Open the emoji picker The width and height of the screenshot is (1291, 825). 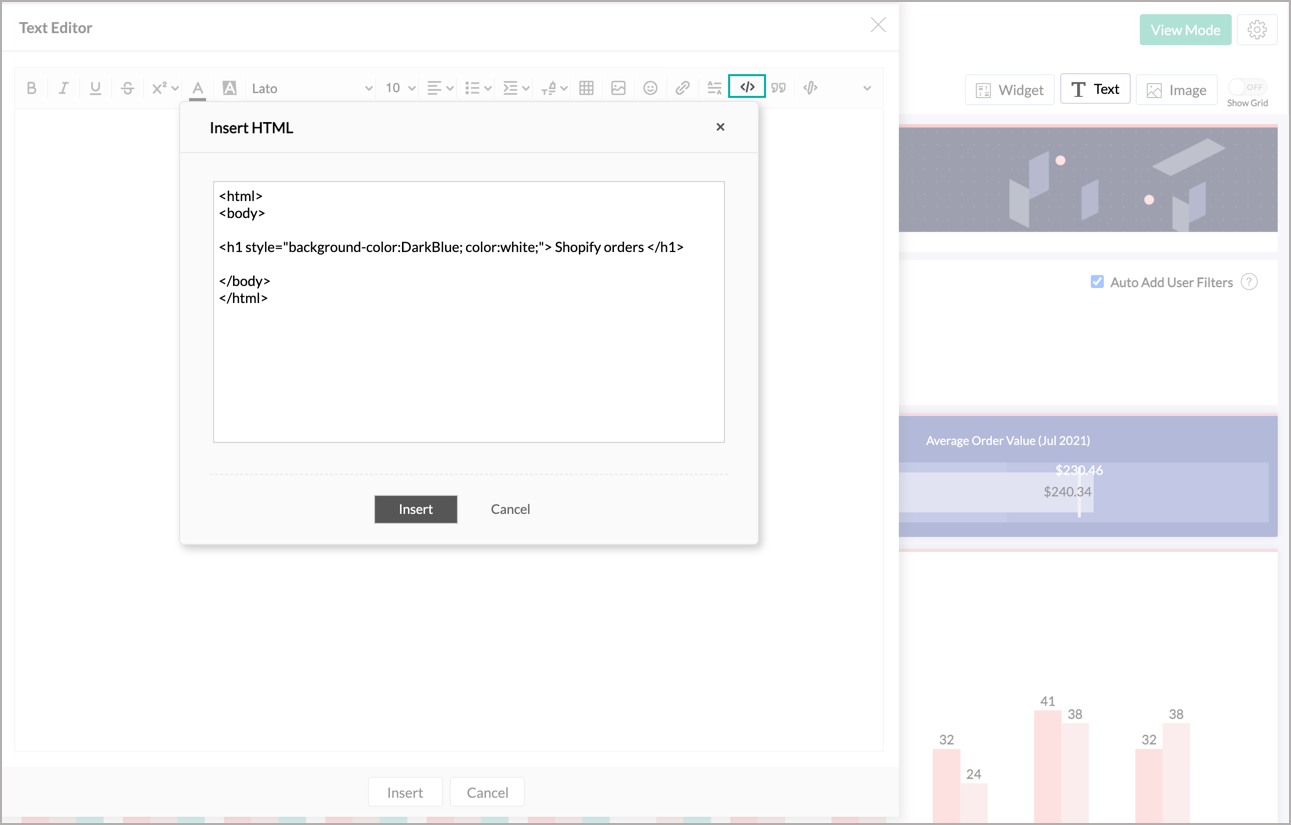(650, 88)
